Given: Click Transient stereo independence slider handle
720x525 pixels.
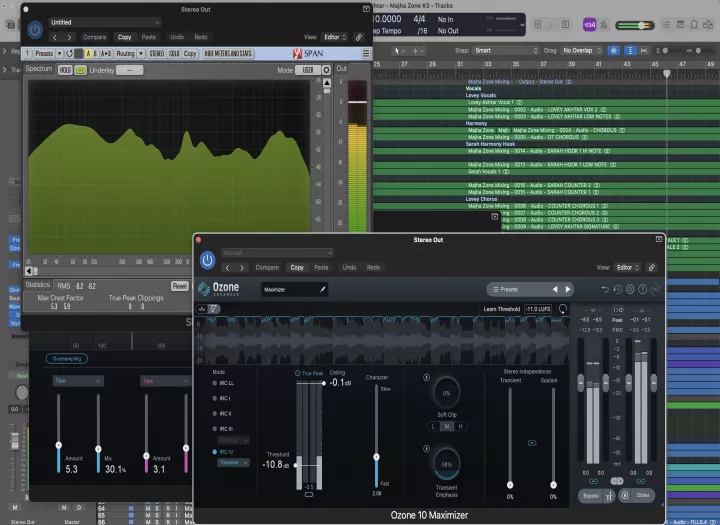Looking at the screenshot, I should click(510, 485).
